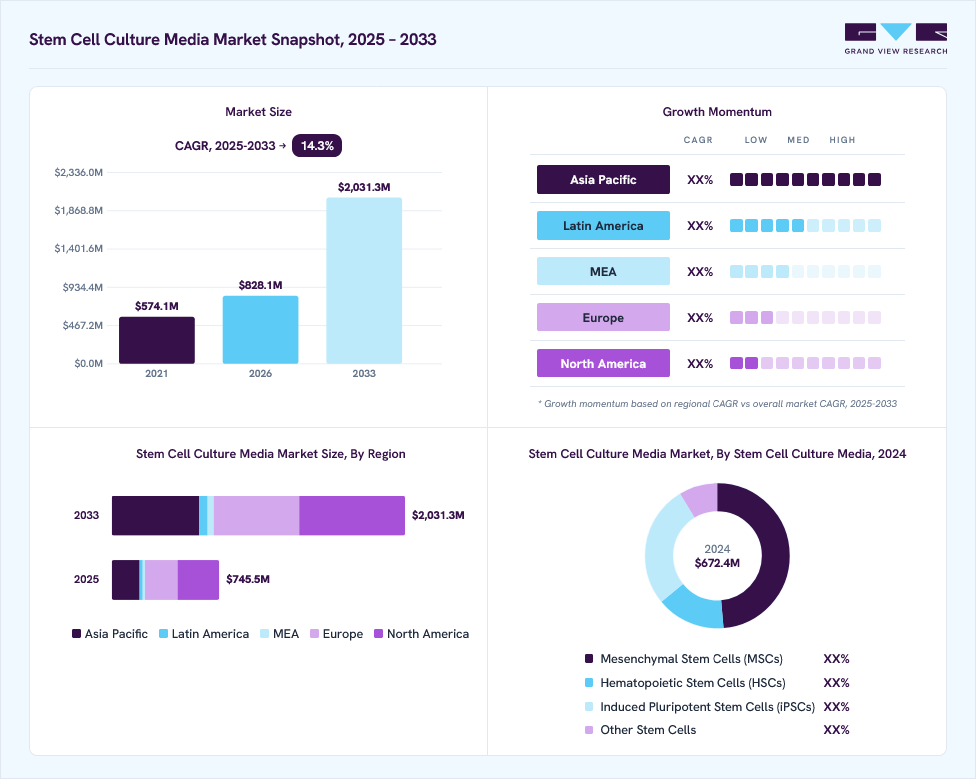Click the Hematopoietic Stem Cells donut segment
976x780 pixels.
(x=695, y=611)
